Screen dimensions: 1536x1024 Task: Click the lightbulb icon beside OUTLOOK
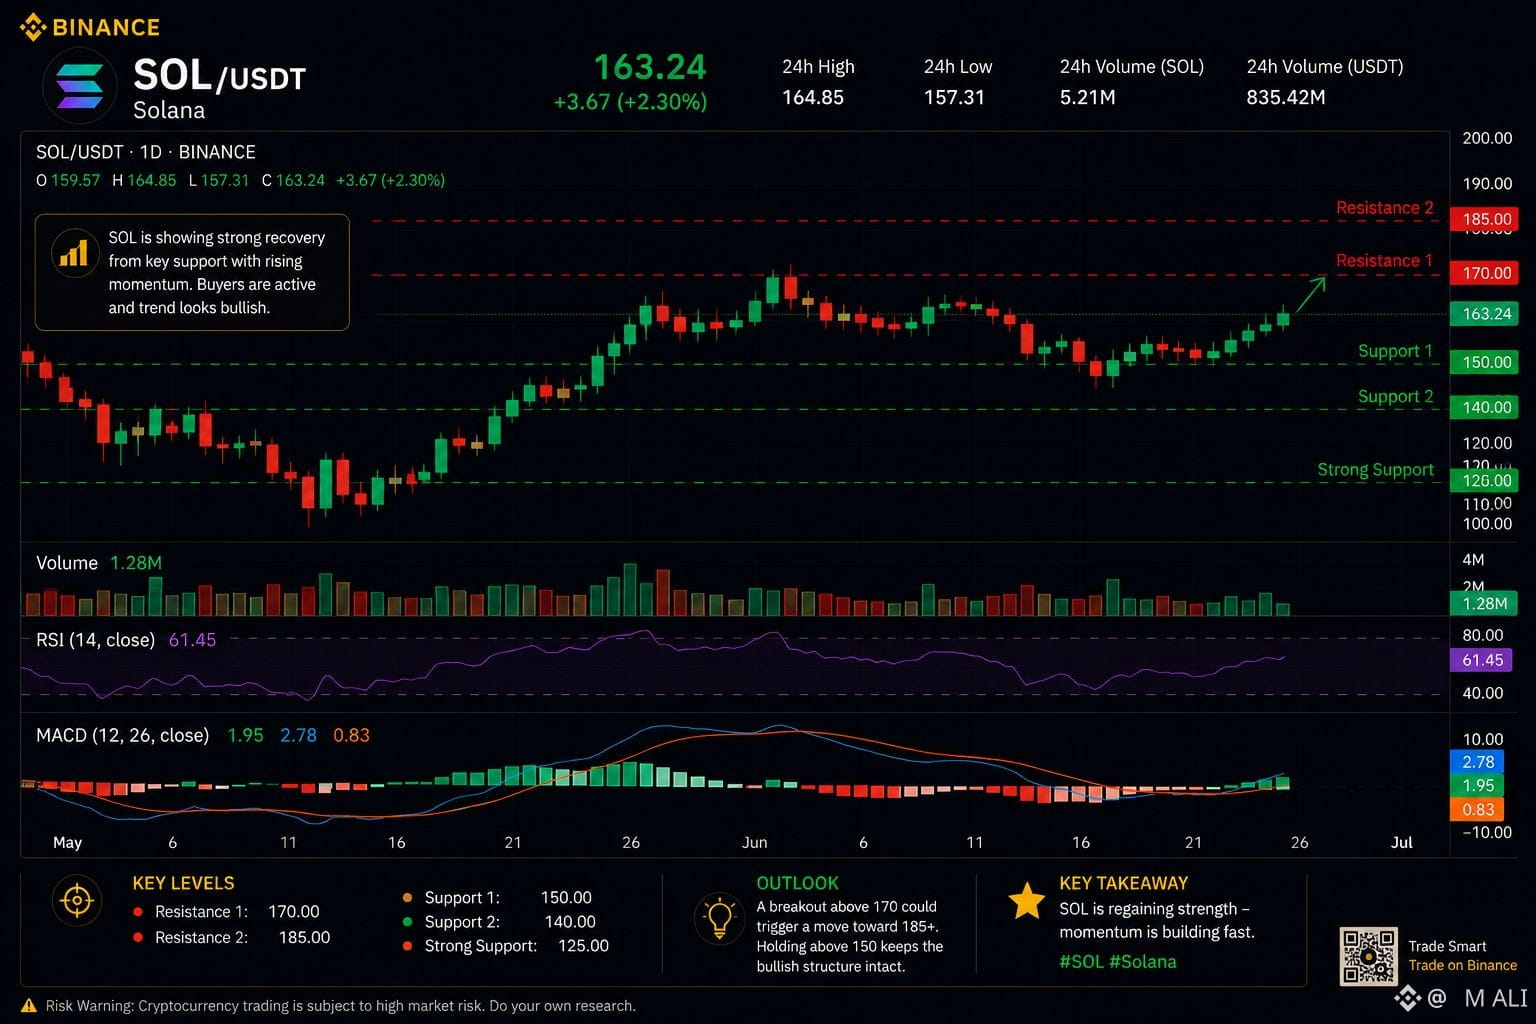pyautogui.click(x=719, y=917)
